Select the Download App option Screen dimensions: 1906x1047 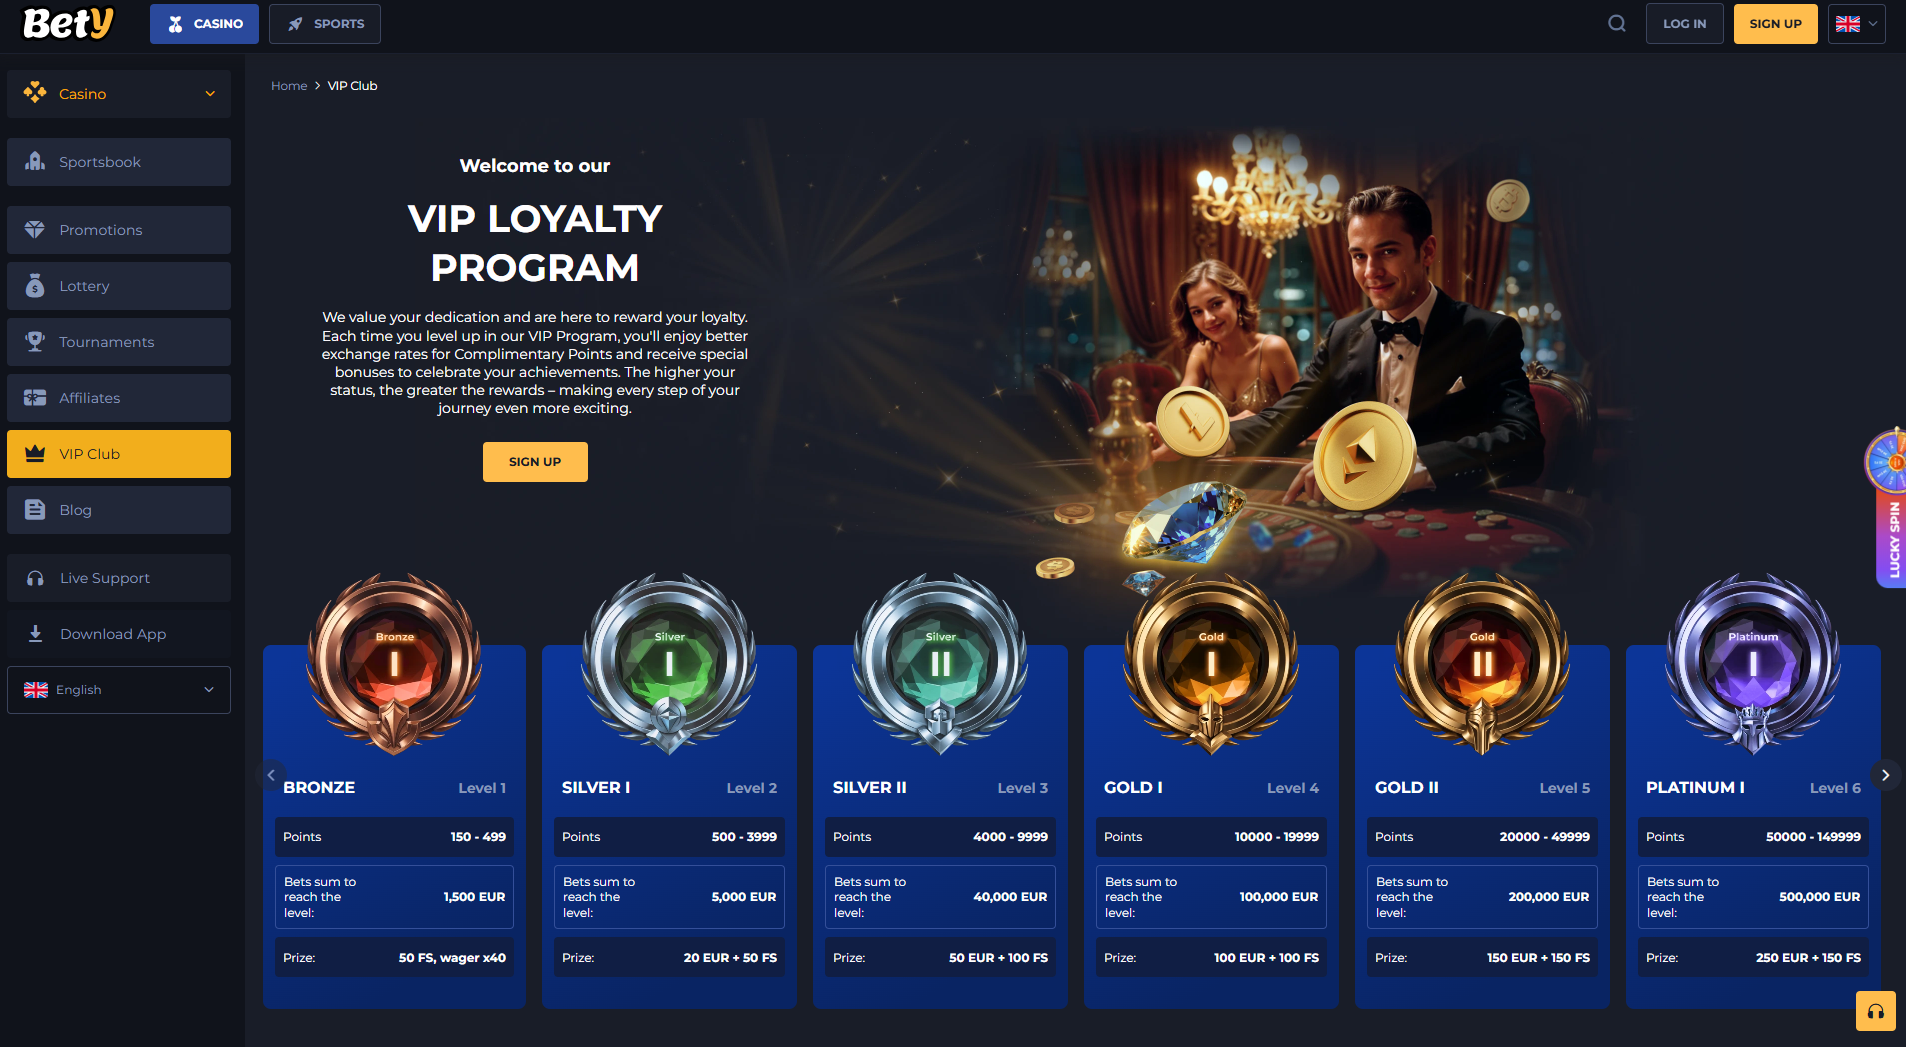click(x=119, y=634)
